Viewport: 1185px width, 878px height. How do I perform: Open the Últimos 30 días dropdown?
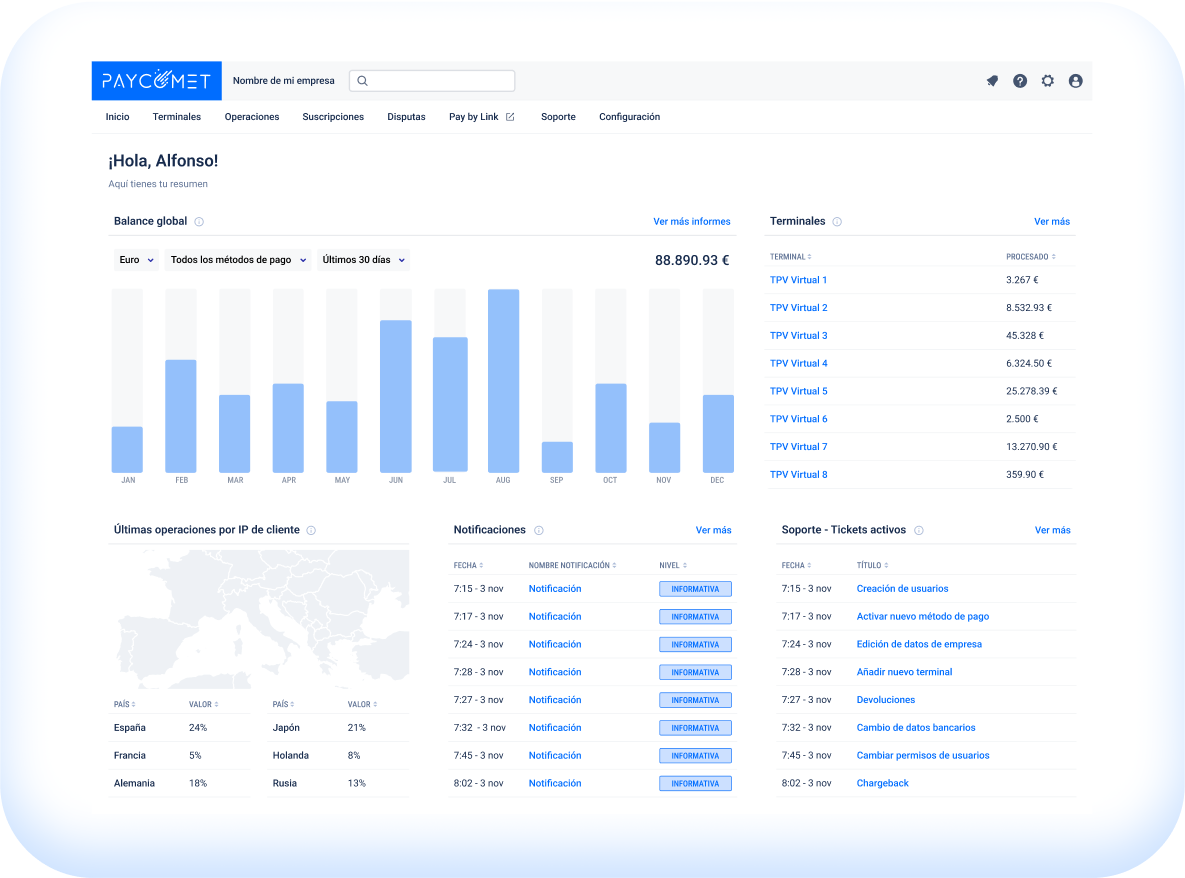[364, 260]
